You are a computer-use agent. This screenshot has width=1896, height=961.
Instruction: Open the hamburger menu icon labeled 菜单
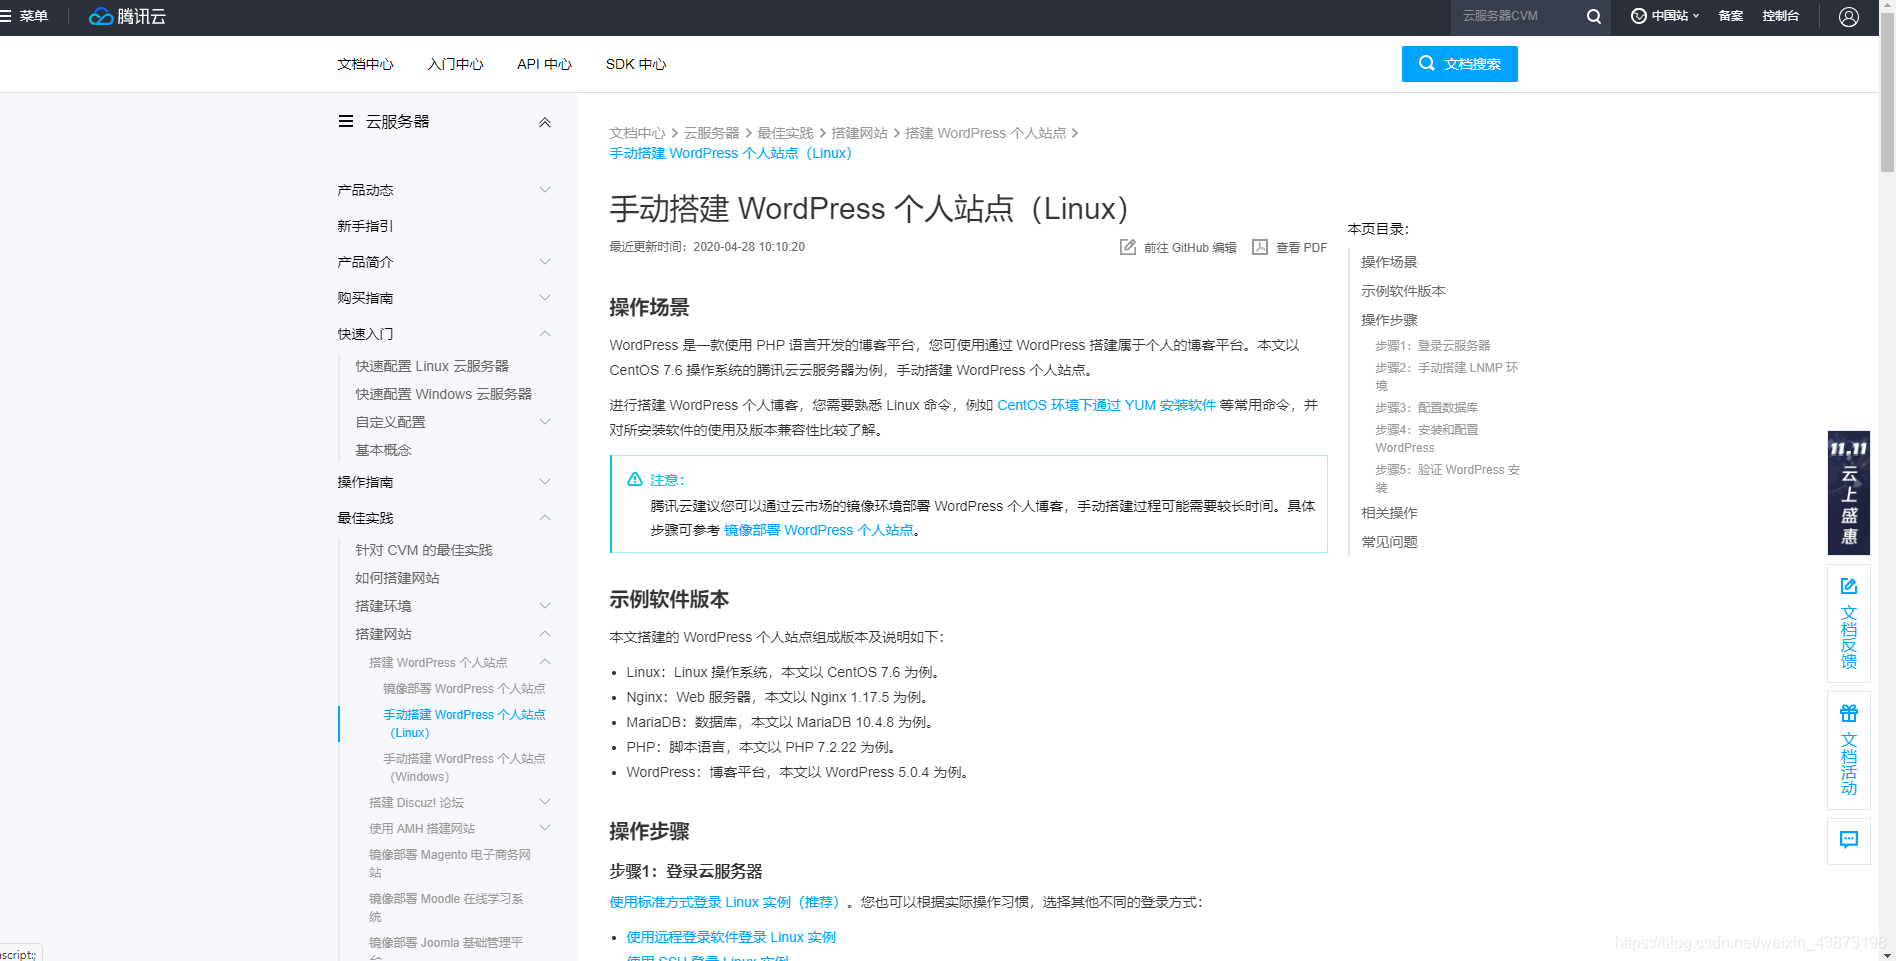point(6,16)
